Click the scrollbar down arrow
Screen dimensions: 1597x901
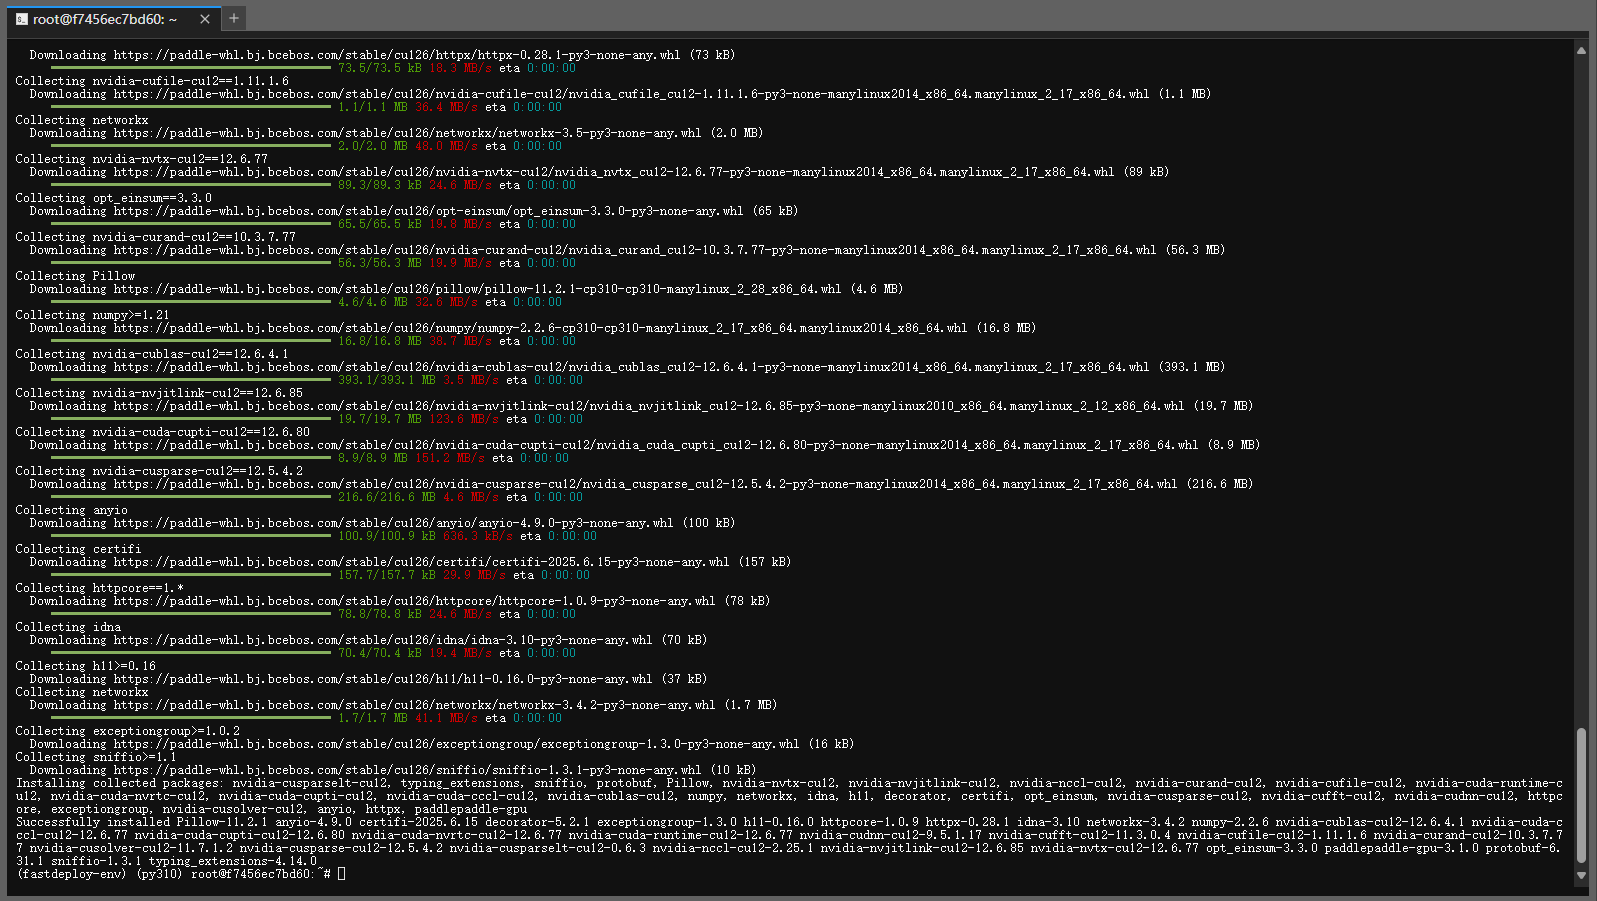[1581, 876]
